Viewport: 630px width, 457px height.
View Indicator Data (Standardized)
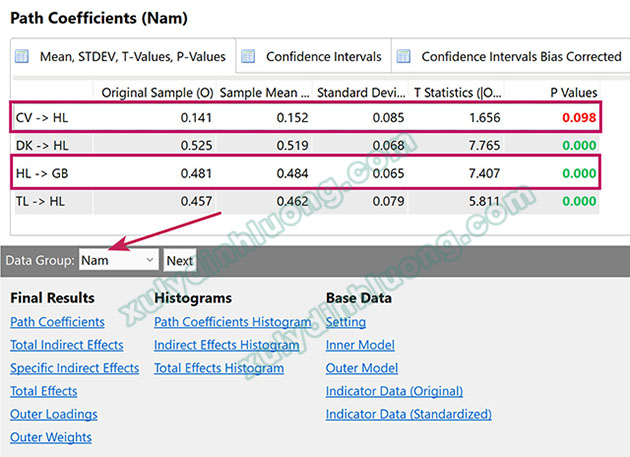click(x=408, y=414)
